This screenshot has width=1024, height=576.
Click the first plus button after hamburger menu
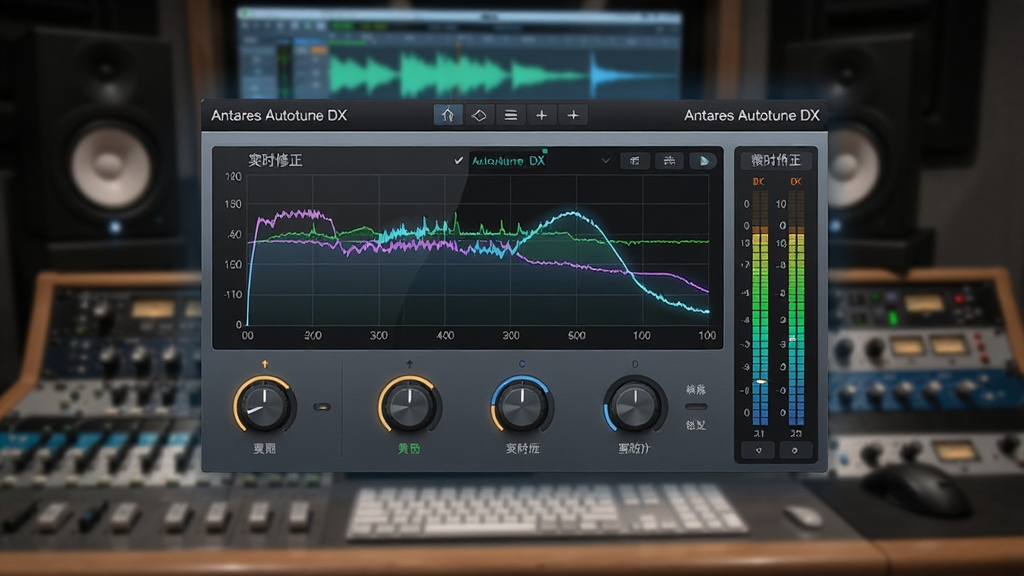point(541,115)
